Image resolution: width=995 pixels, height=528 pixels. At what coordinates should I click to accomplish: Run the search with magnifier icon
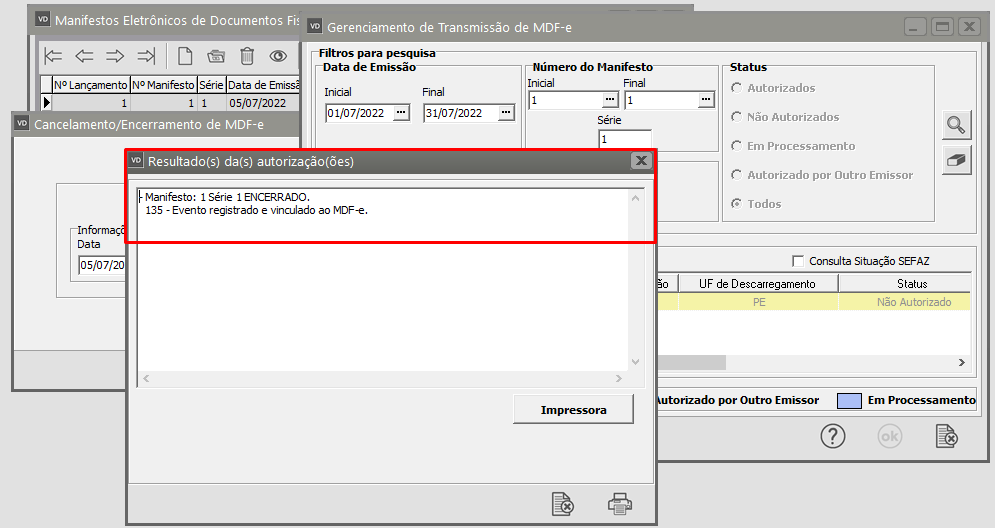pos(957,125)
